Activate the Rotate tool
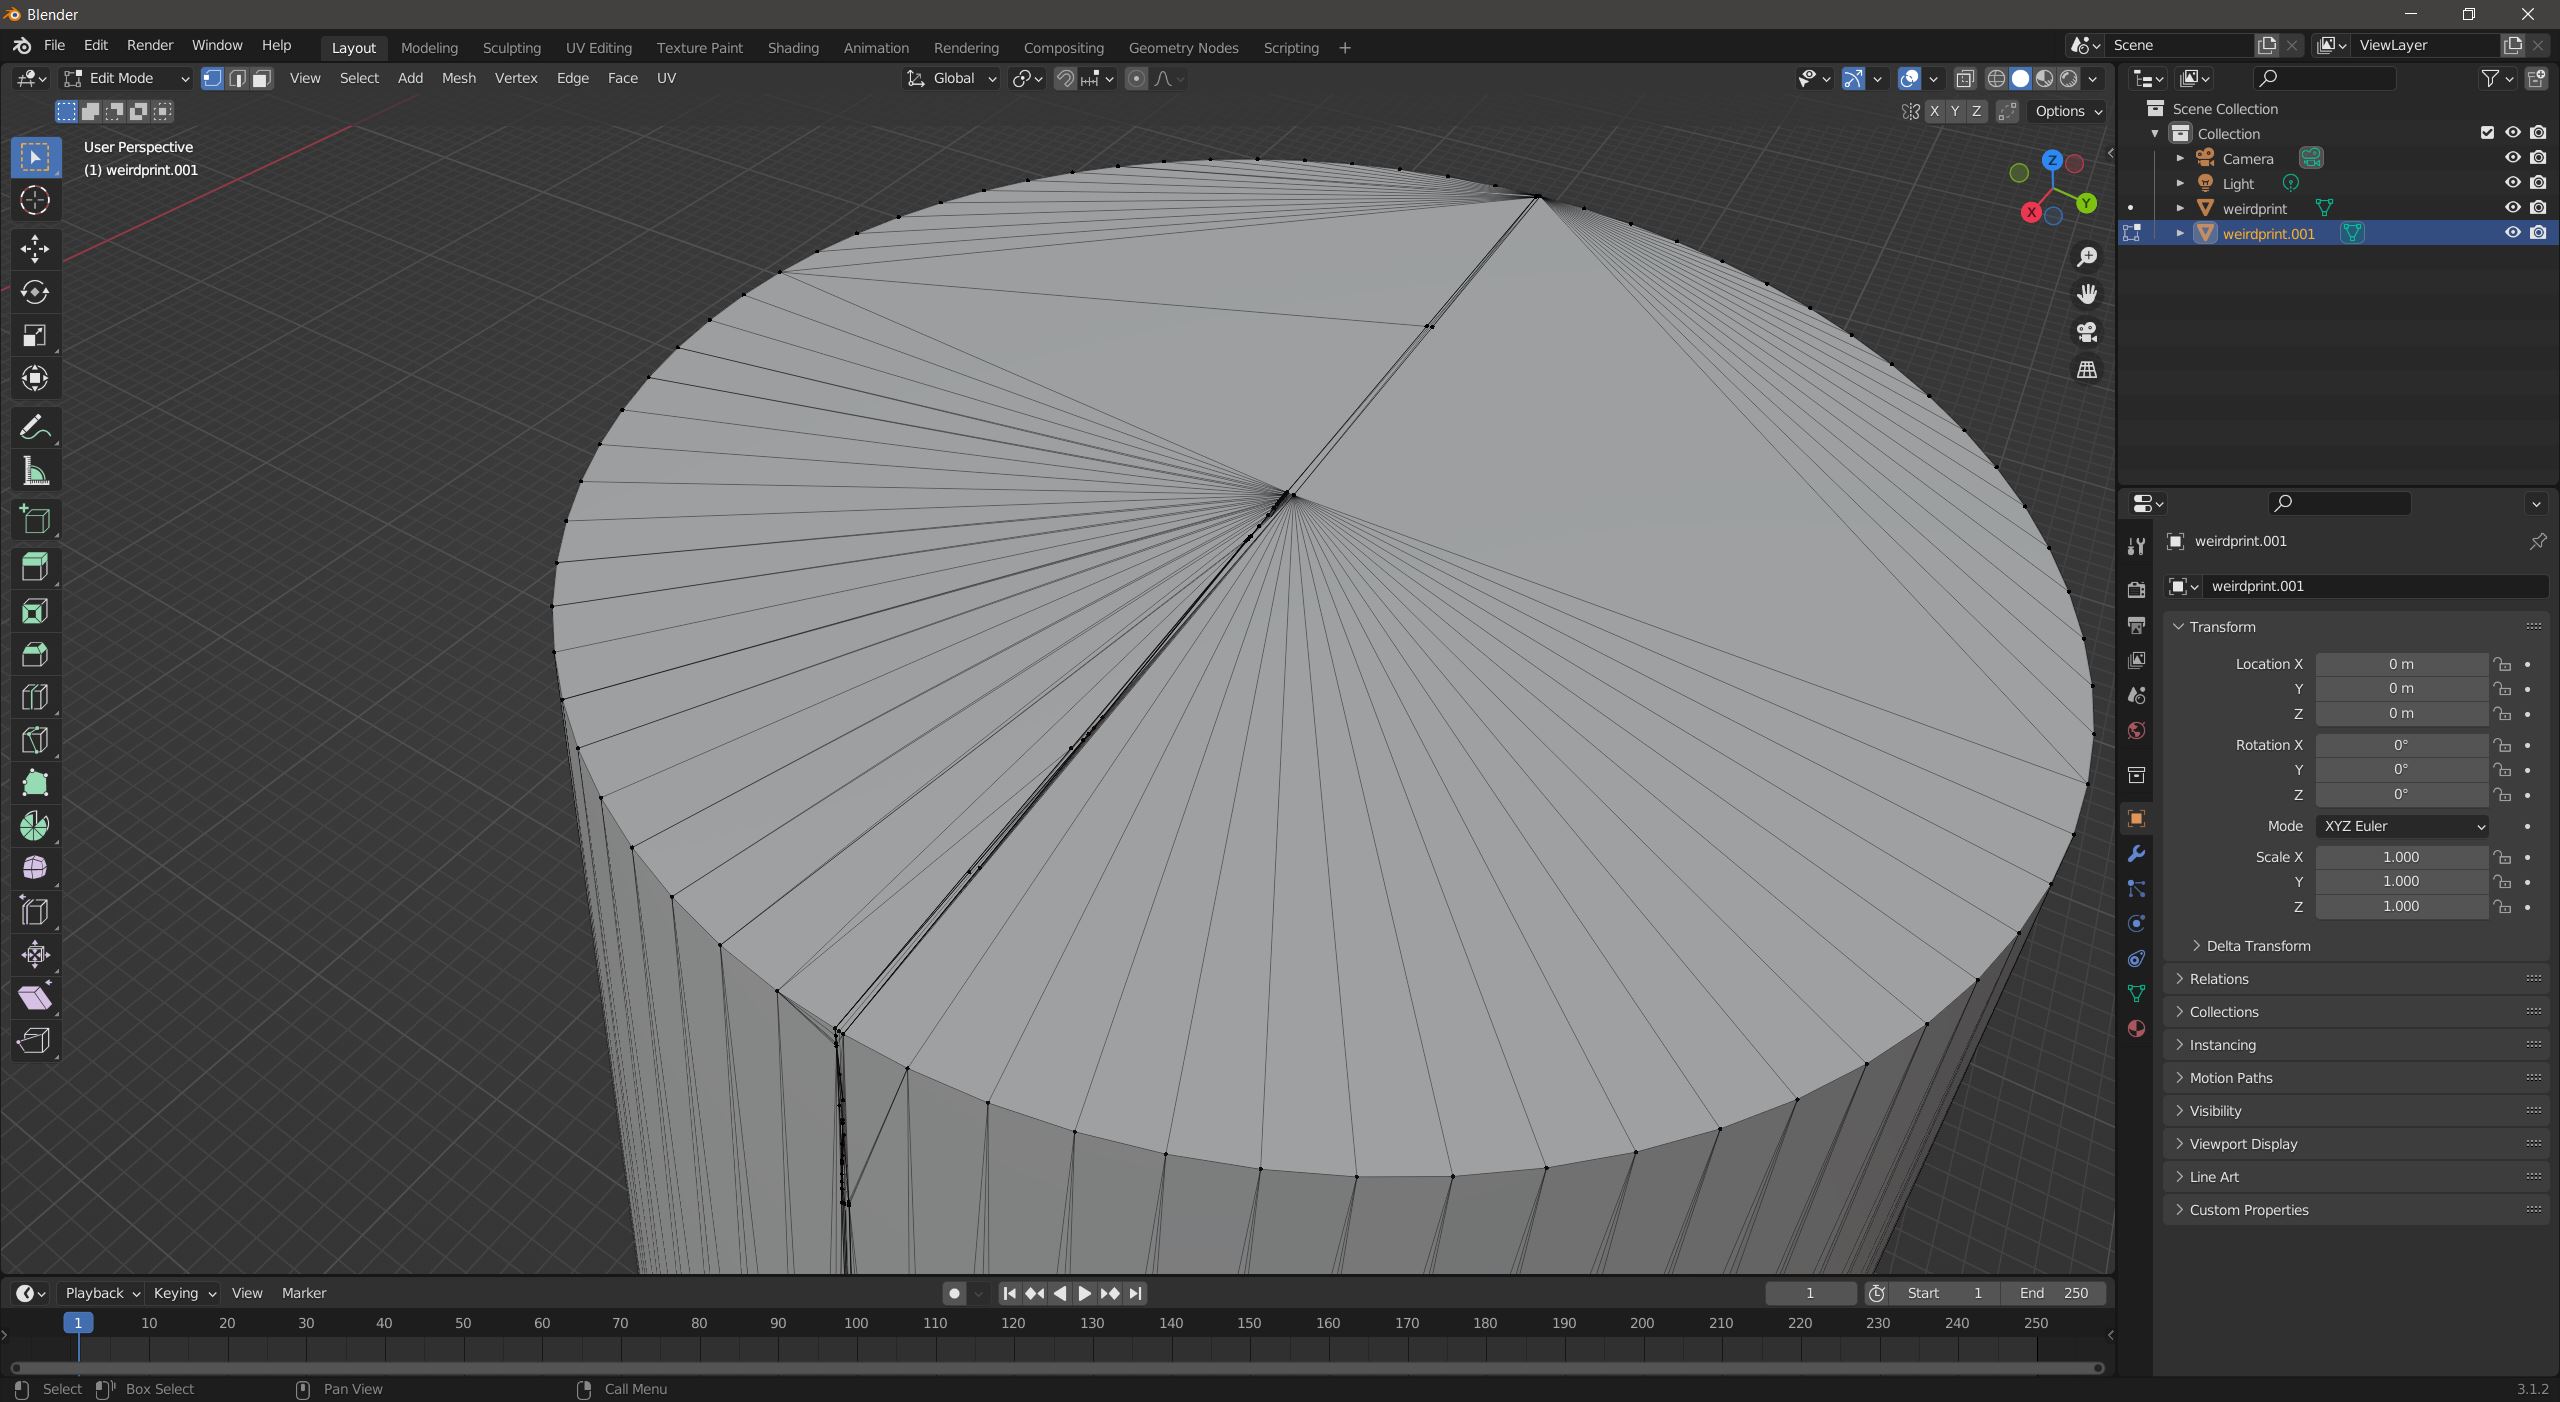The height and width of the screenshot is (1402, 2560). pyautogui.click(x=35, y=292)
